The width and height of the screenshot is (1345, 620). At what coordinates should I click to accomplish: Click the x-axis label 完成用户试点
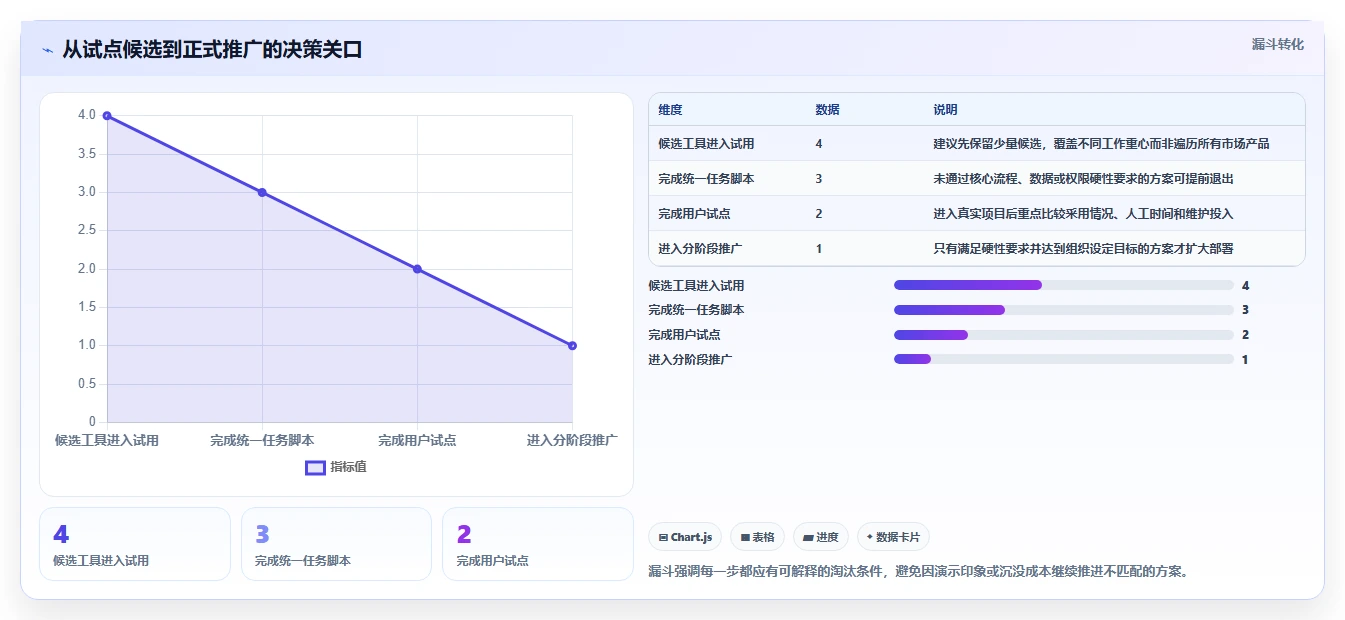(417, 440)
